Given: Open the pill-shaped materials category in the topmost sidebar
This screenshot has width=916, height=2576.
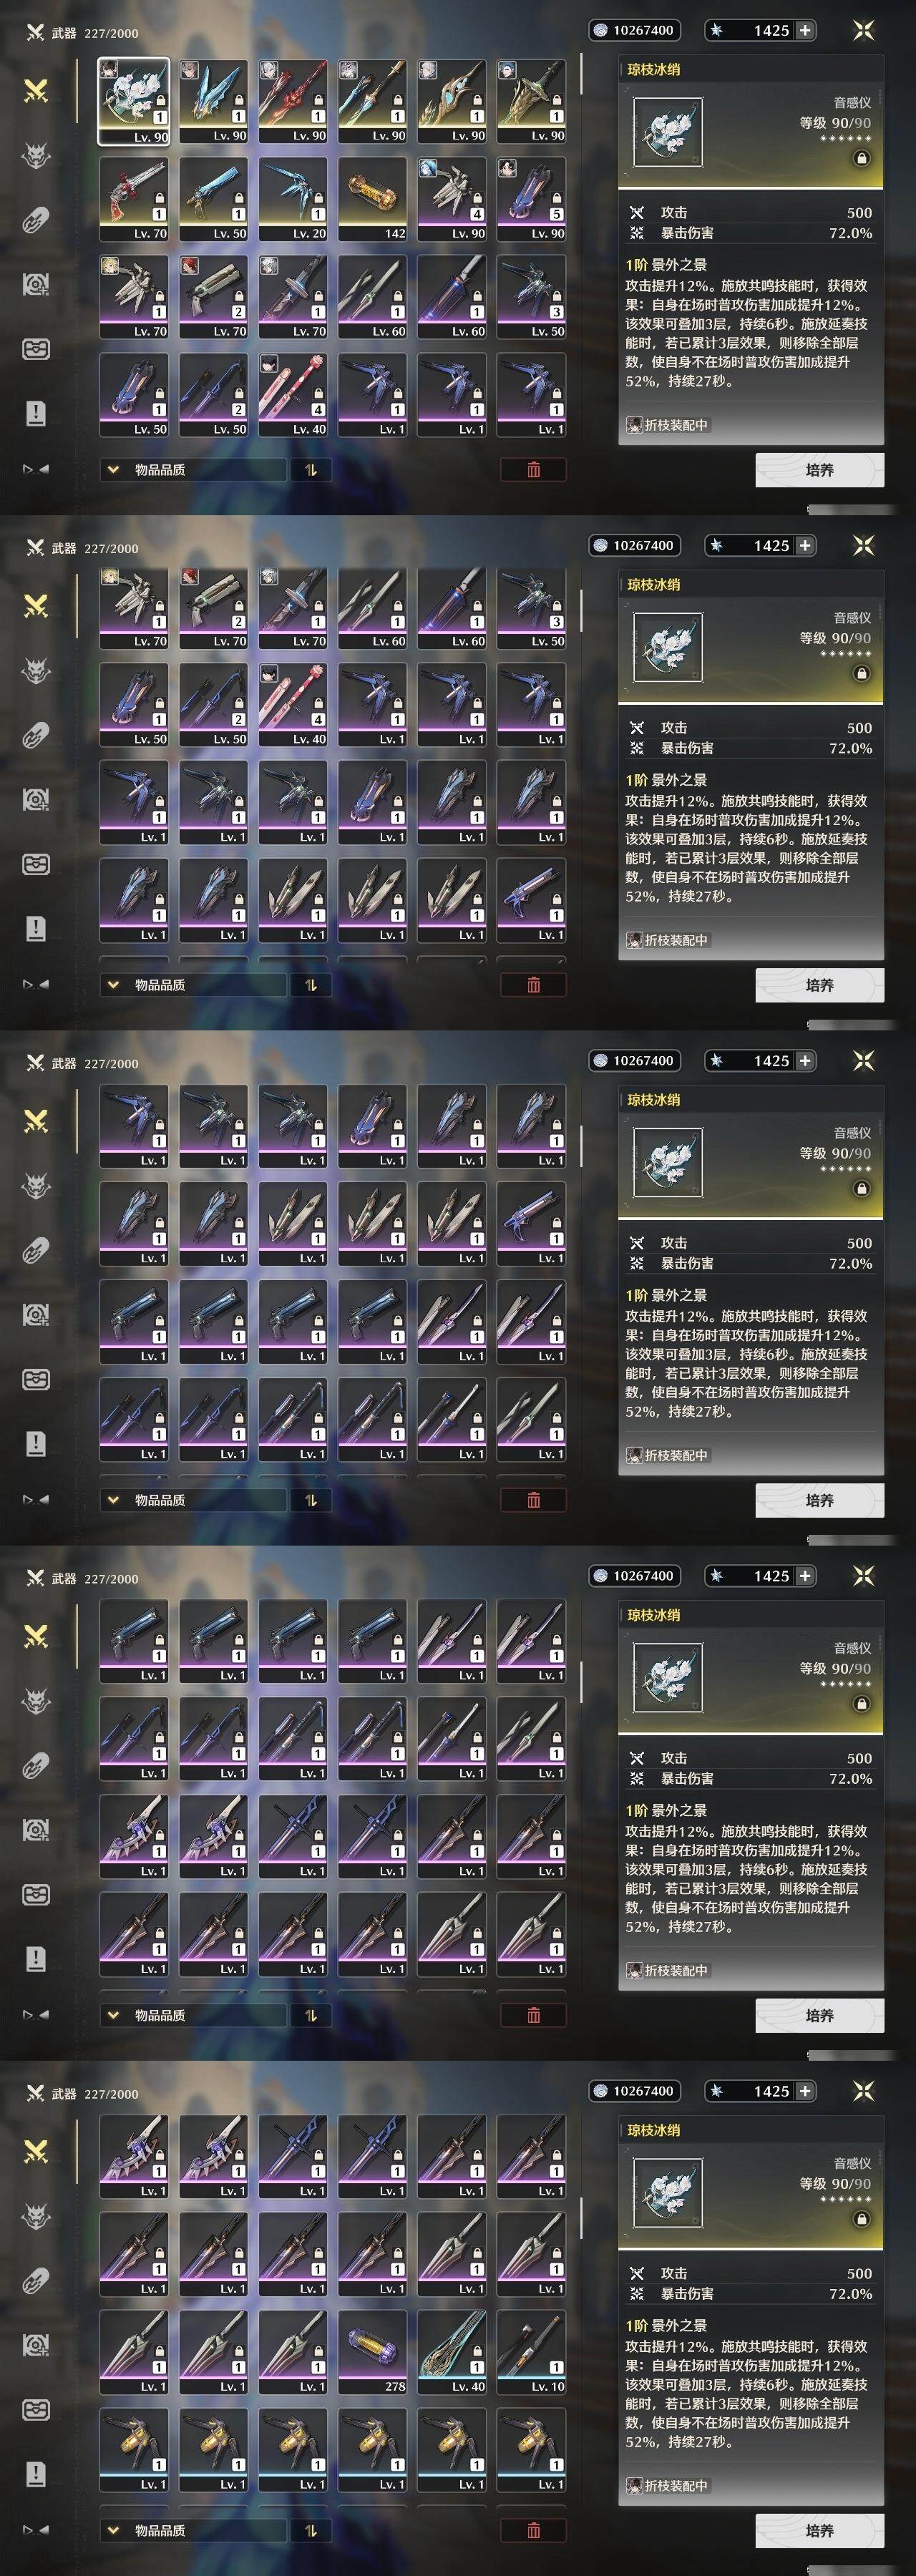Looking at the screenshot, I should tap(36, 220).
